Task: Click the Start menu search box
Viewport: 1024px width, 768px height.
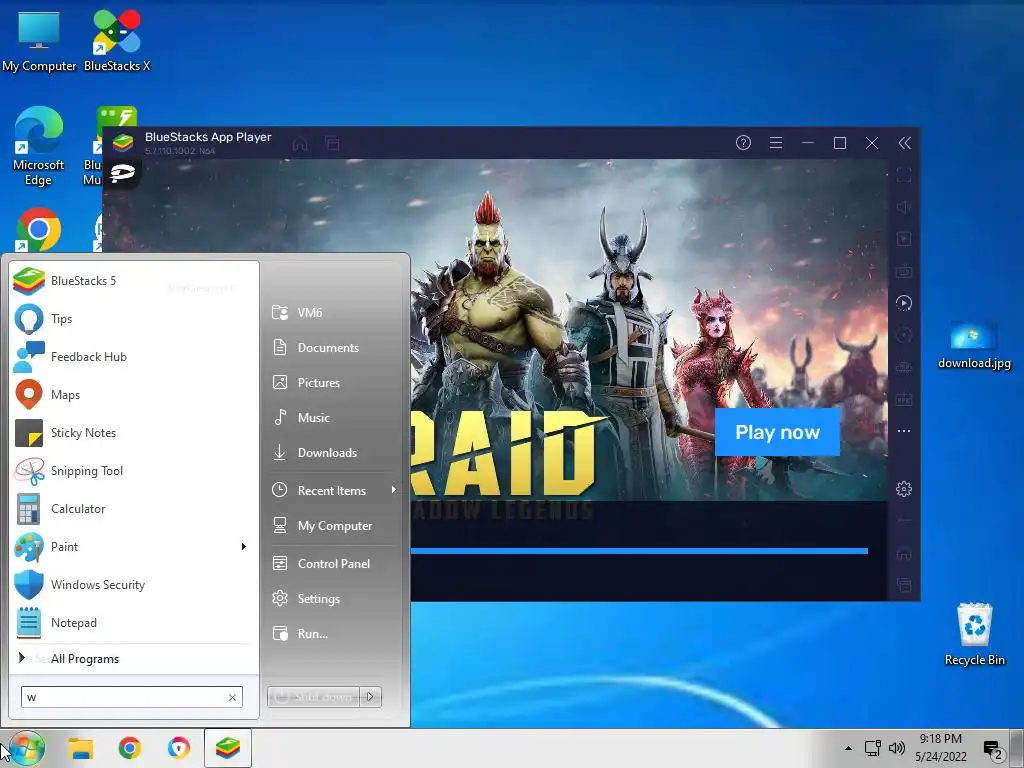Action: click(x=131, y=697)
